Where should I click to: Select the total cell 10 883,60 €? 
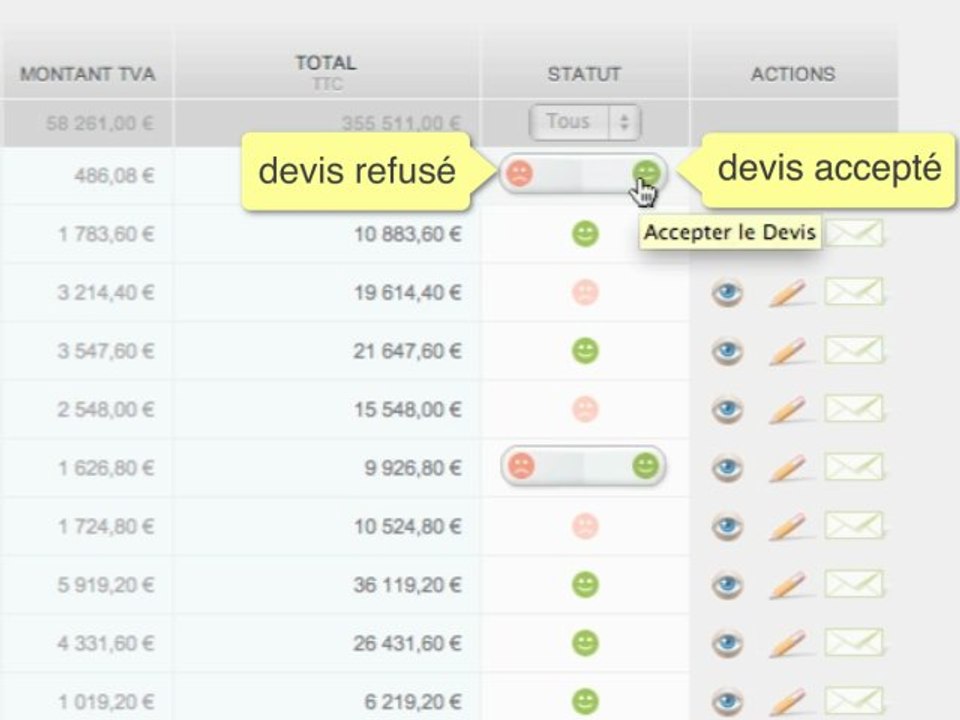pyautogui.click(x=408, y=234)
